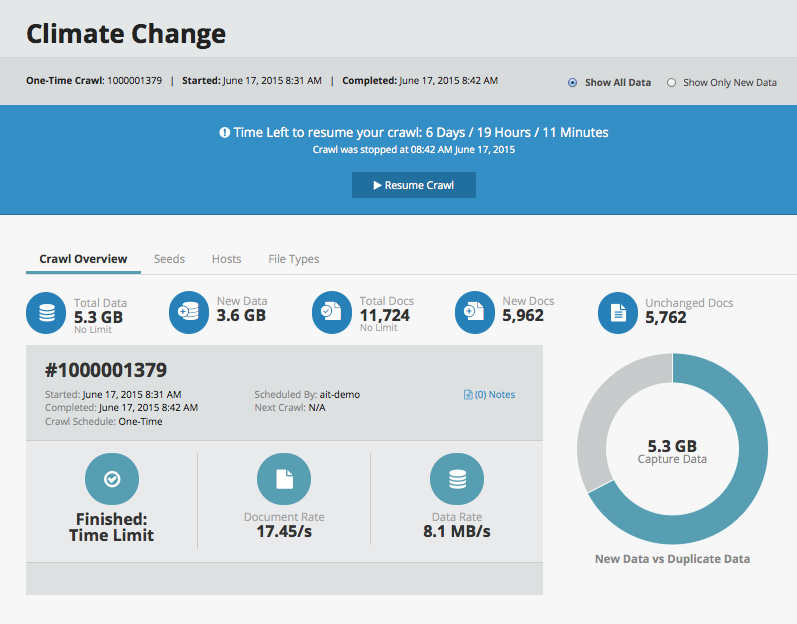Select the Show Only New Data option

coord(671,83)
